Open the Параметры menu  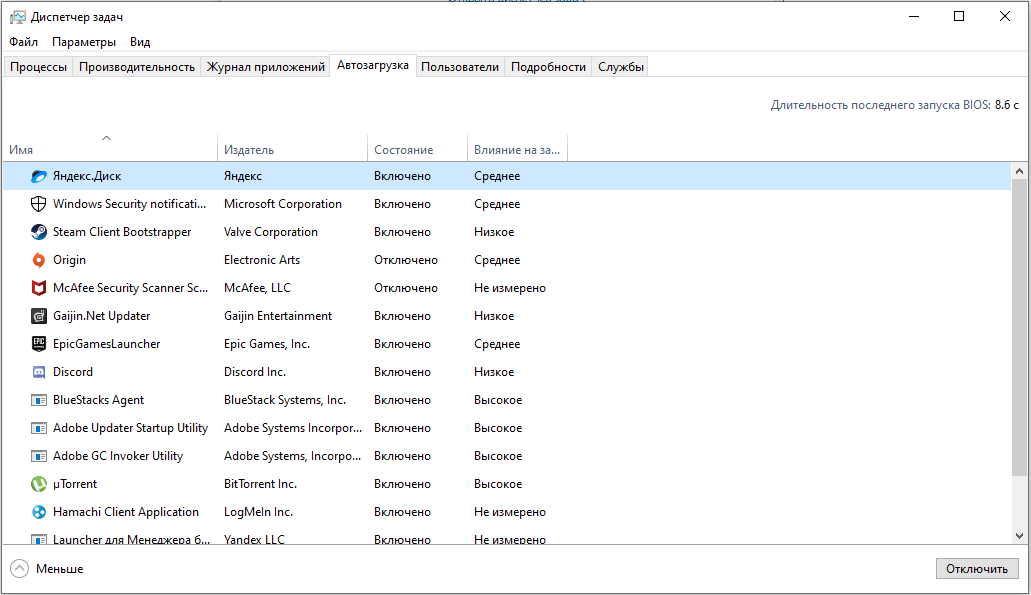[84, 42]
